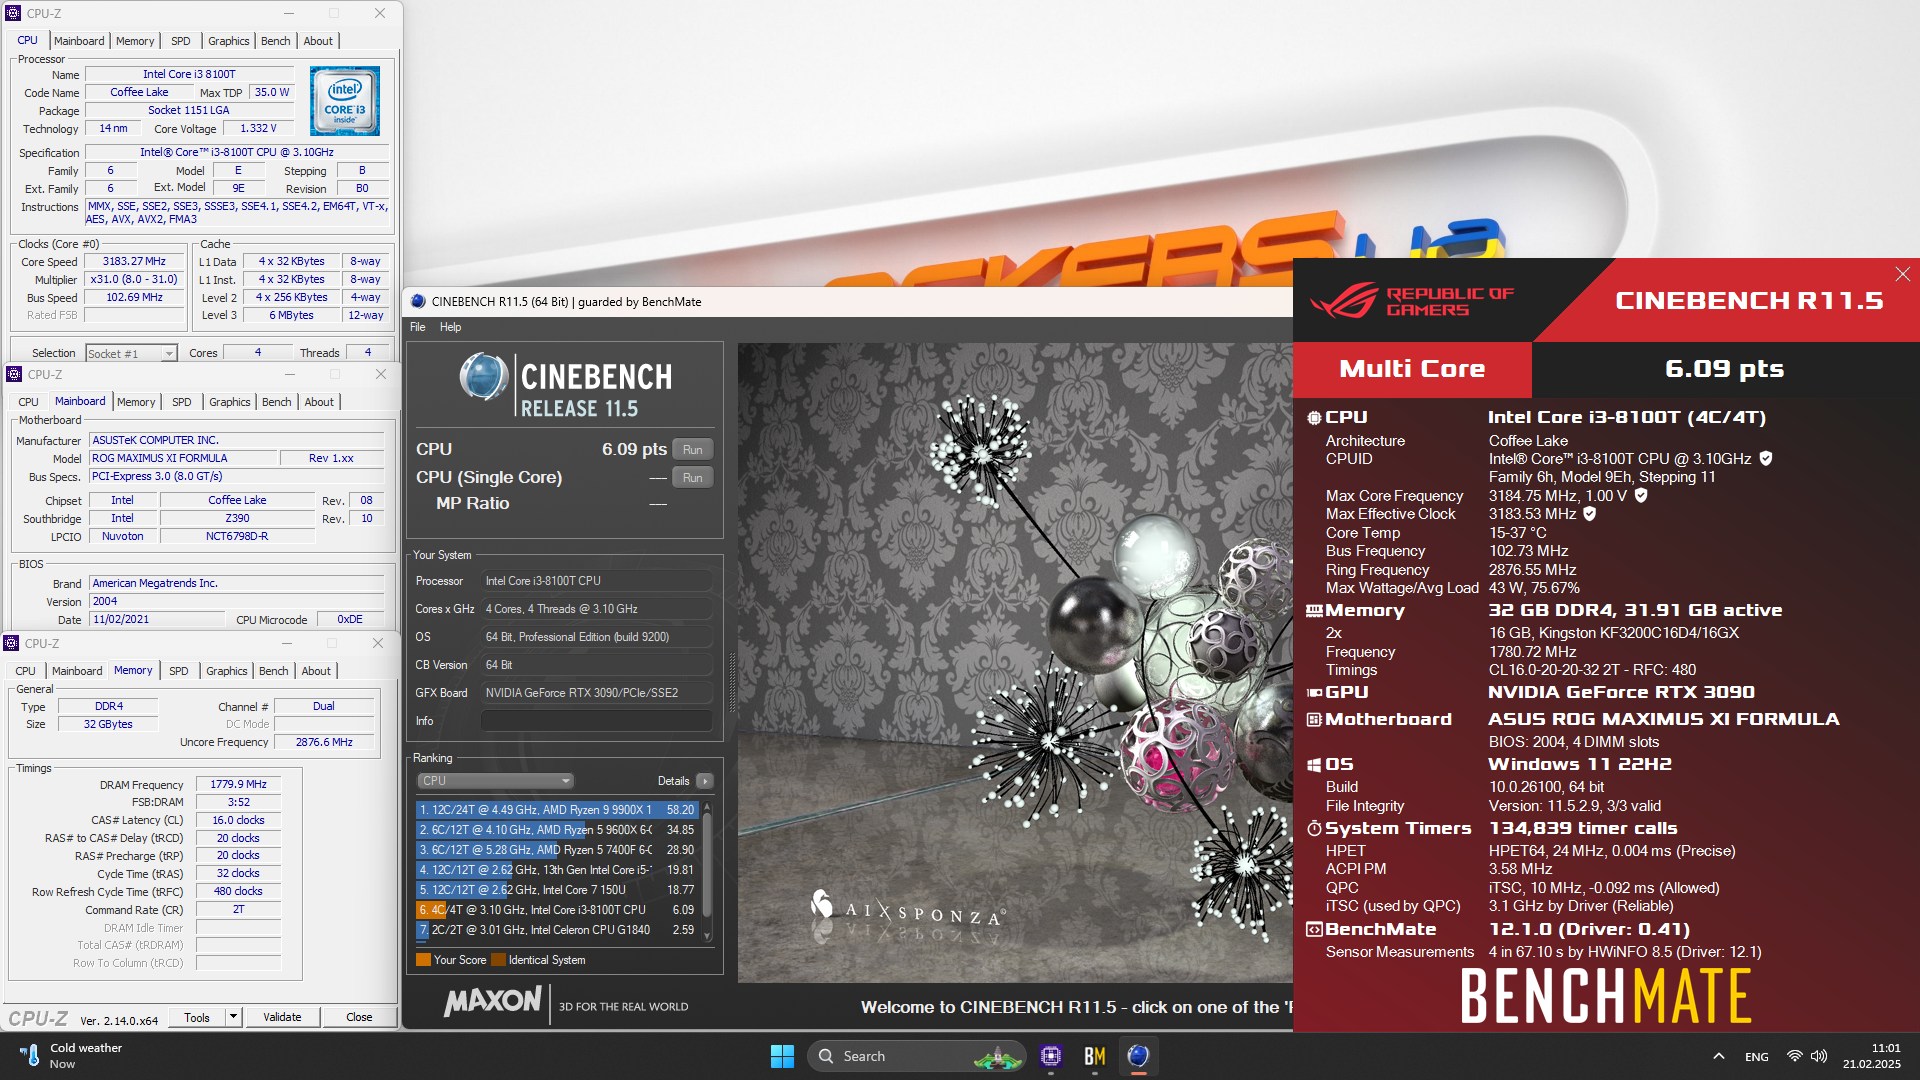Switch to Graphics tab in top CPU-Z
The image size is (1920, 1080).
pyautogui.click(x=228, y=41)
